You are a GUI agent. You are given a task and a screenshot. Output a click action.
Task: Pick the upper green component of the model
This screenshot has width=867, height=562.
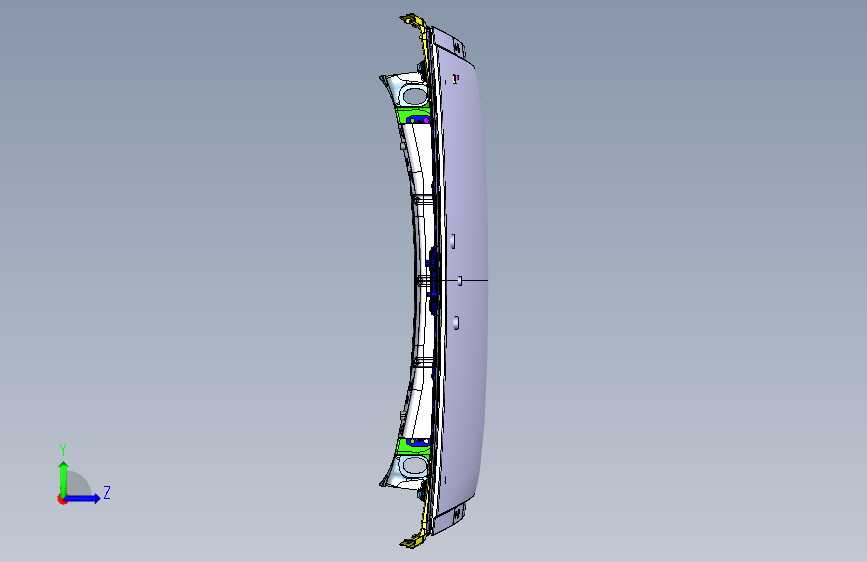coord(406,115)
